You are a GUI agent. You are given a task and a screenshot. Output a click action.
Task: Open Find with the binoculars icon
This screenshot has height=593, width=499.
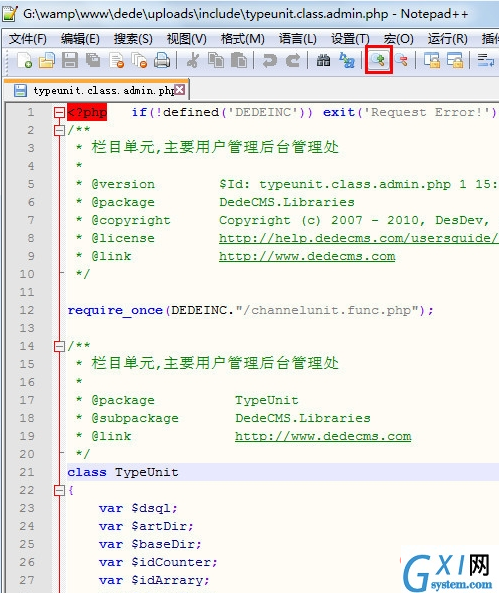click(323, 61)
